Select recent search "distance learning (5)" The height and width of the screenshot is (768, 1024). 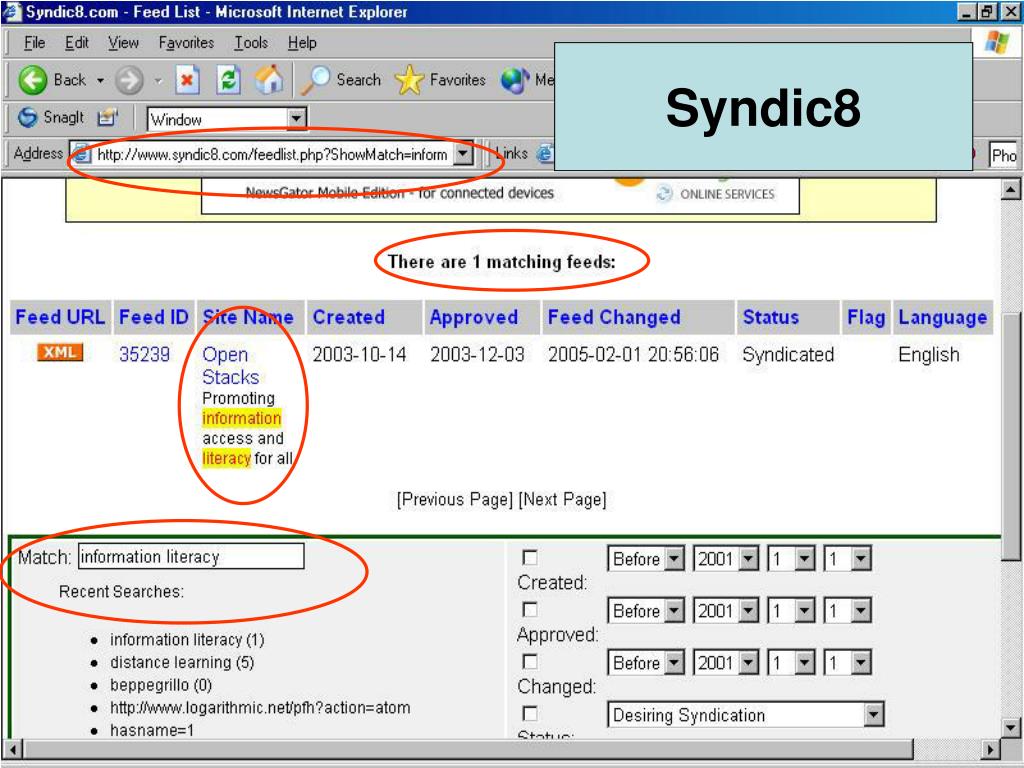click(x=182, y=663)
